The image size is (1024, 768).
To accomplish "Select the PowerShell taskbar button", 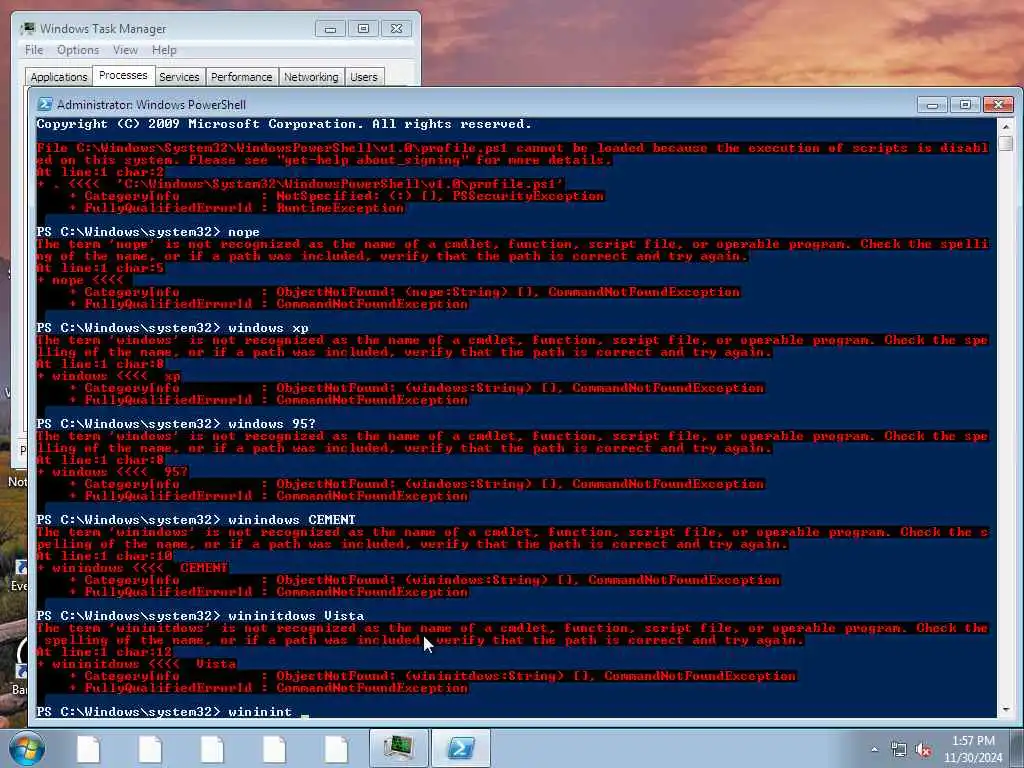I will coord(460,748).
